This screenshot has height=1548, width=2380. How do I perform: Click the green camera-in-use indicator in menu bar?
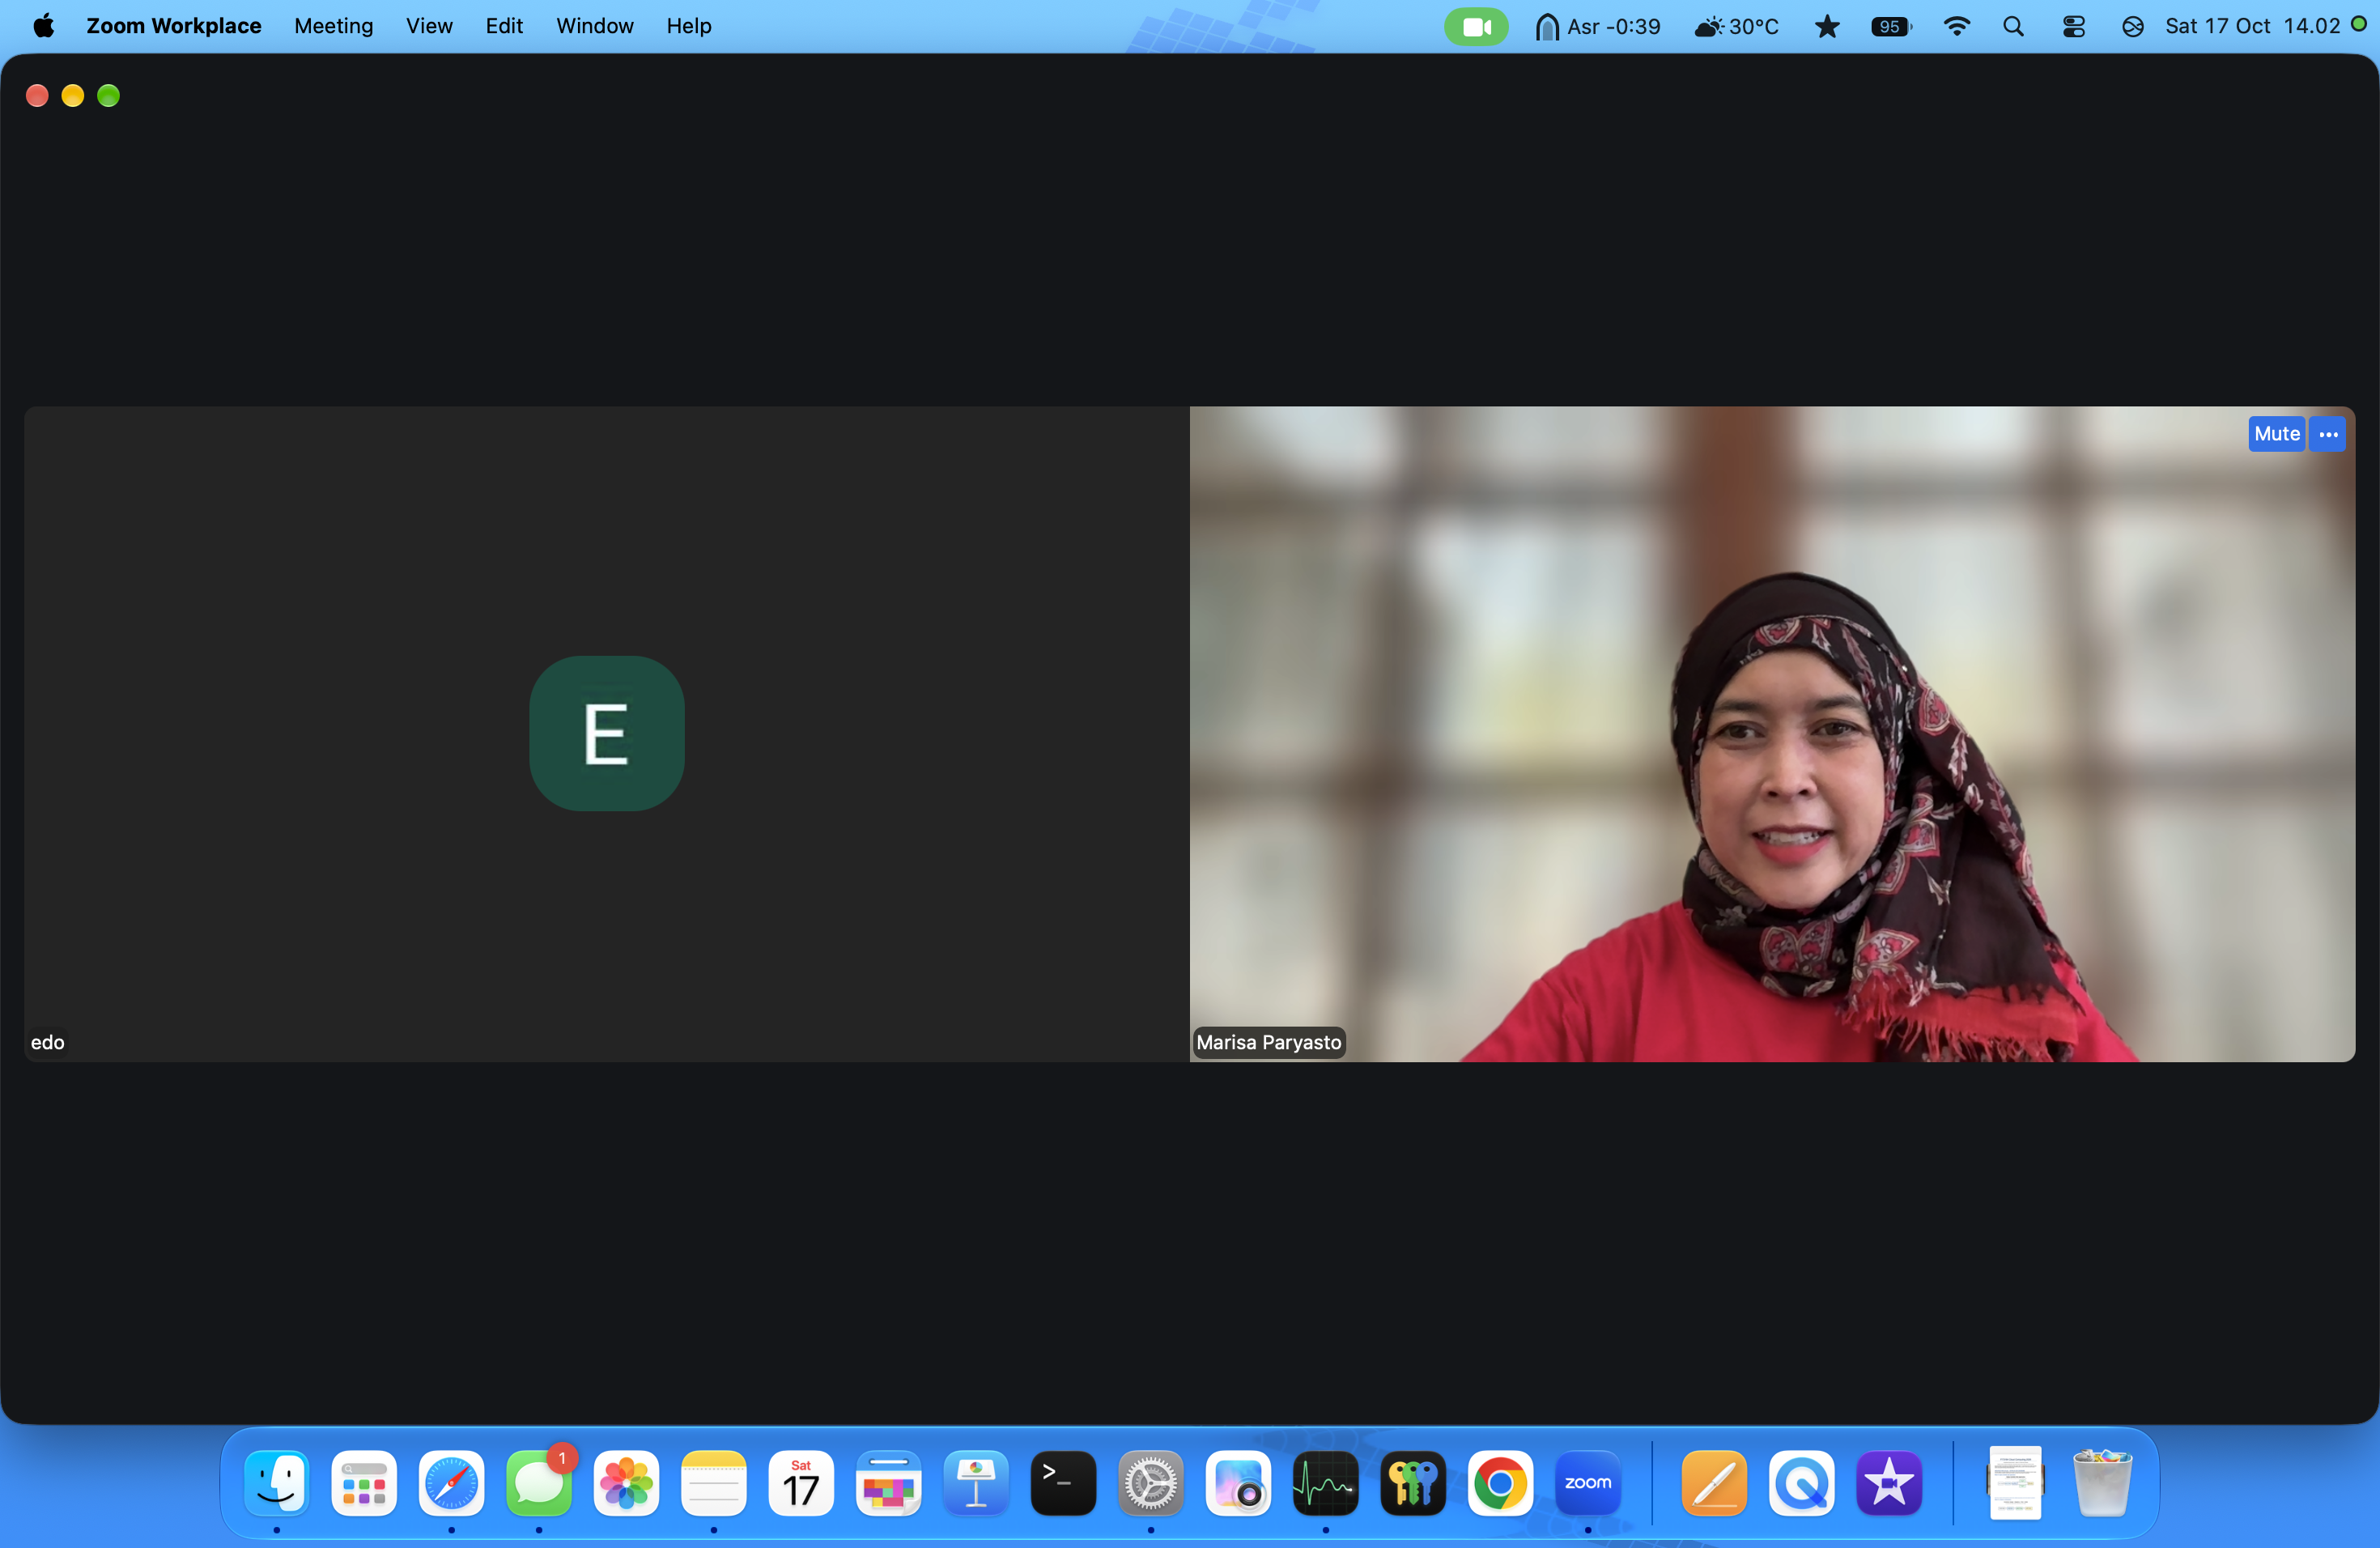pos(1476,27)
